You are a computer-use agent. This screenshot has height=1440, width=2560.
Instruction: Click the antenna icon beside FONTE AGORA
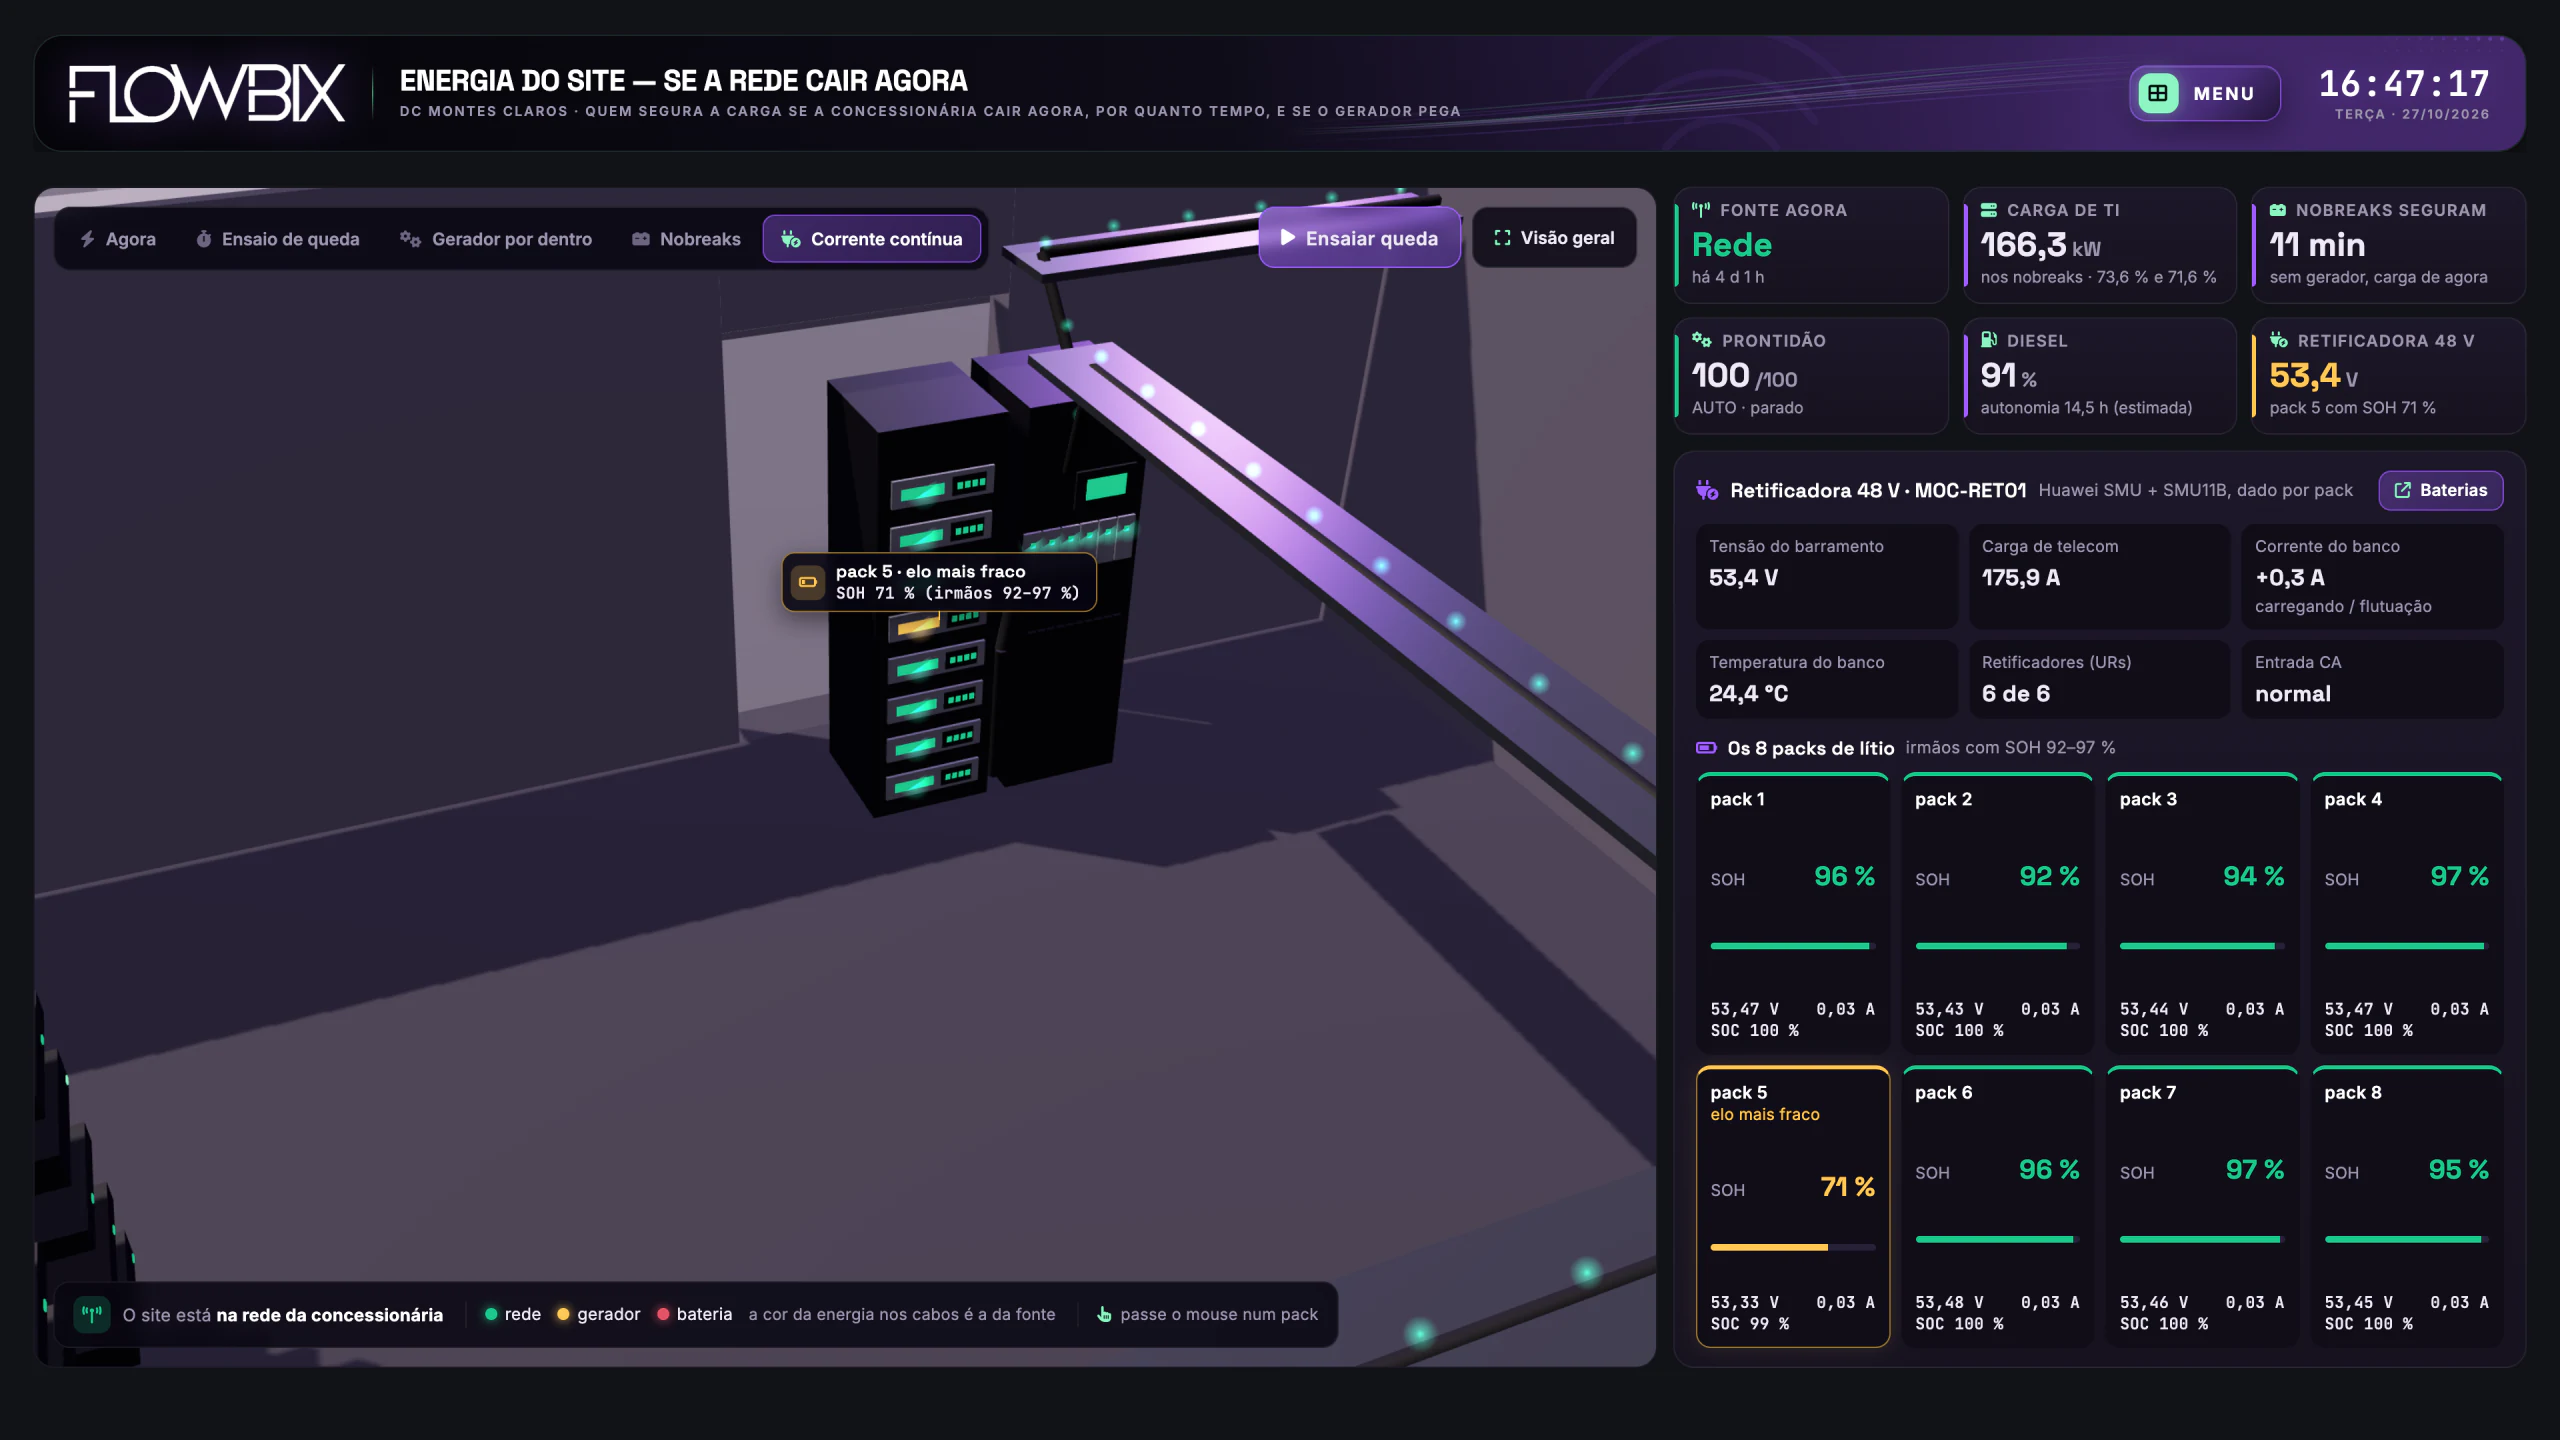pos(1701,210)
